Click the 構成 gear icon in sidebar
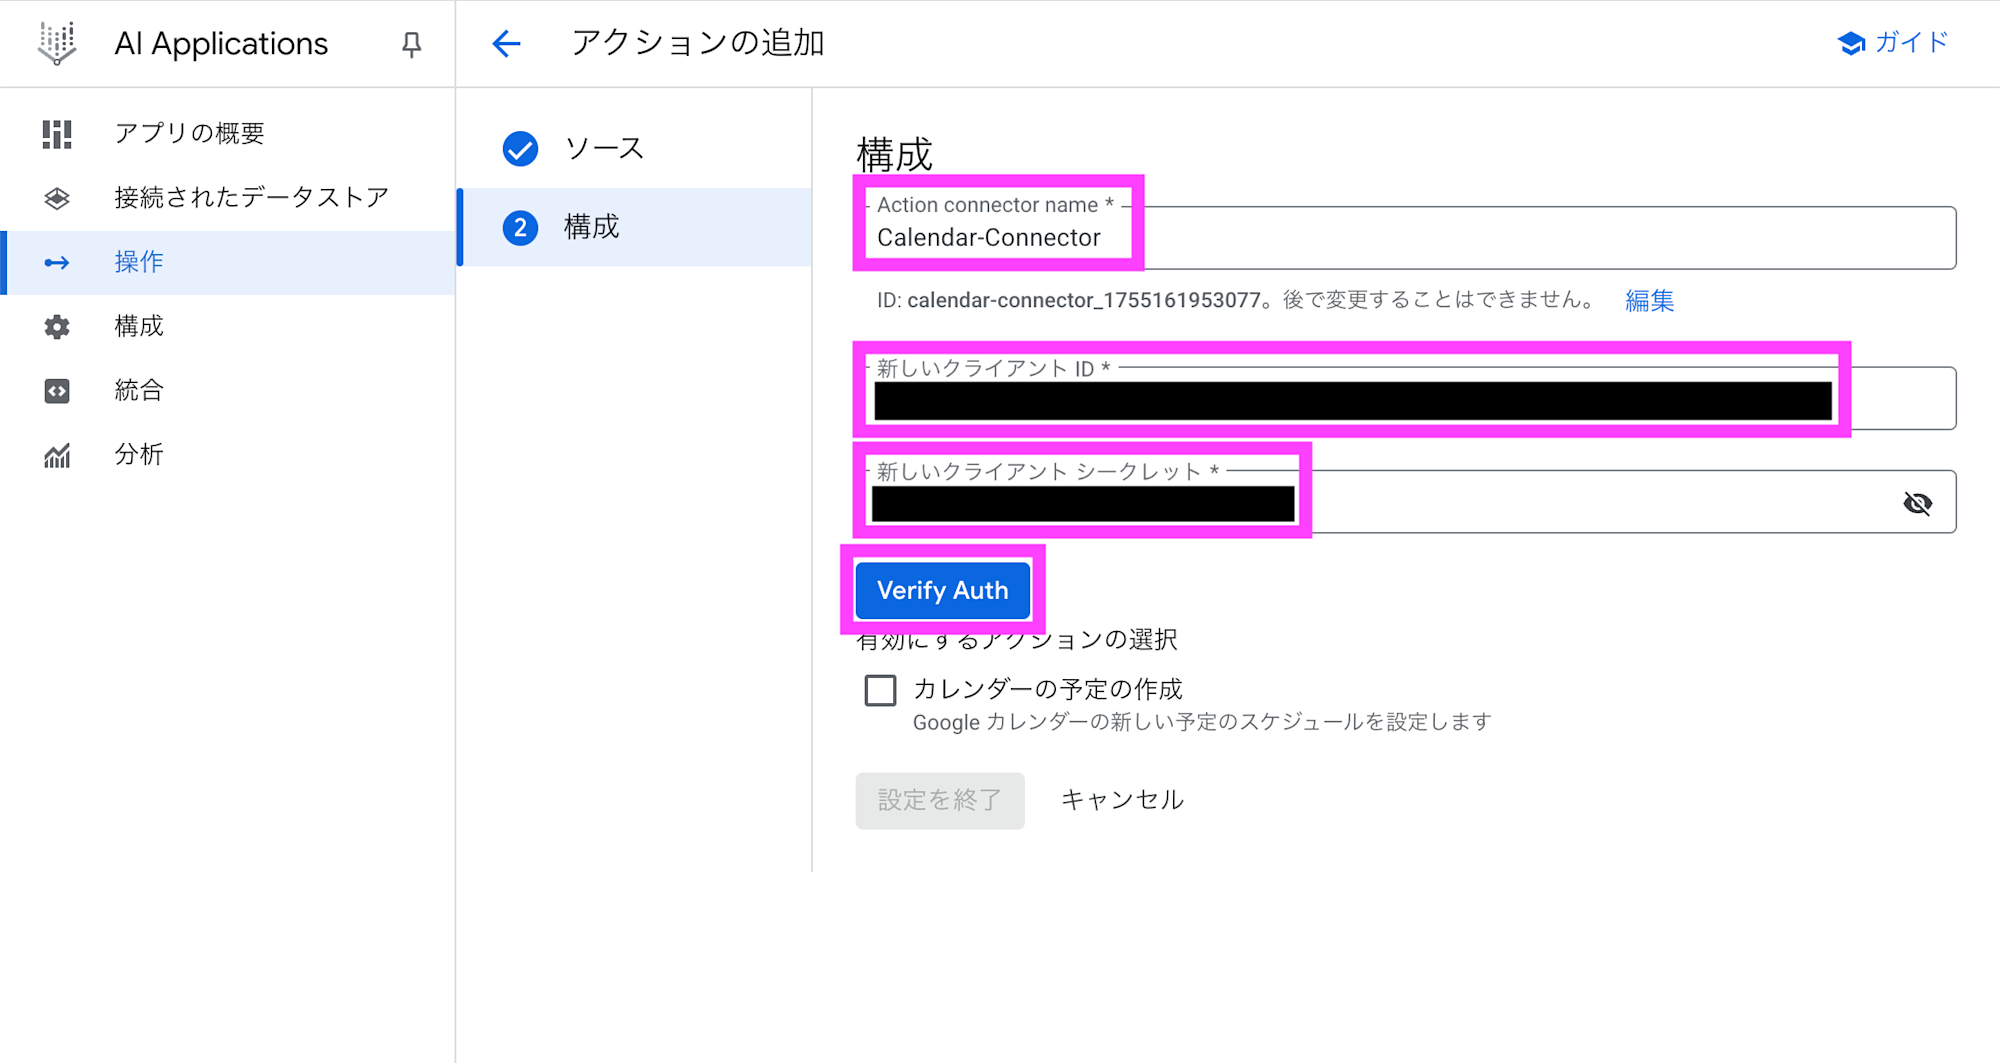This screenshot has height=1063, width=2000. pos(57,327)
